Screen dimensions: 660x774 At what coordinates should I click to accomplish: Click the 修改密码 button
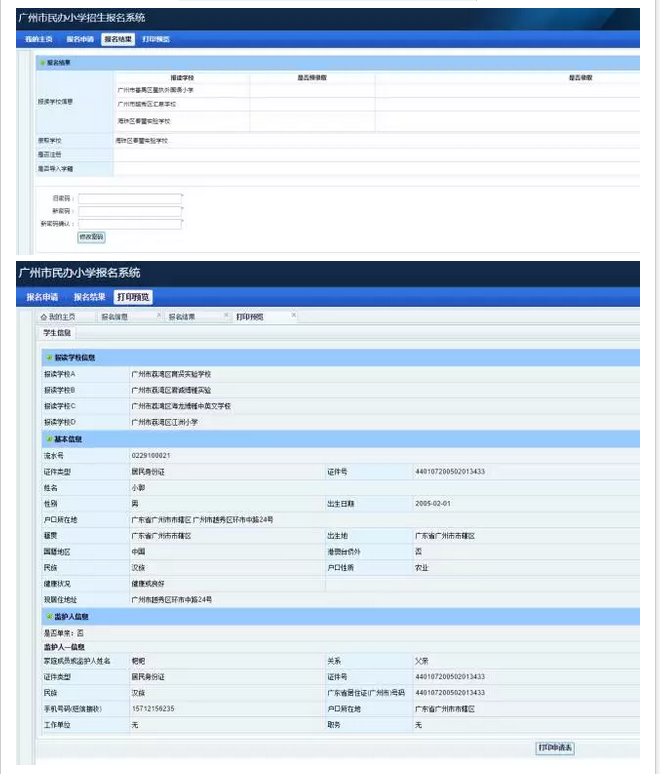(x=91, y=237)
